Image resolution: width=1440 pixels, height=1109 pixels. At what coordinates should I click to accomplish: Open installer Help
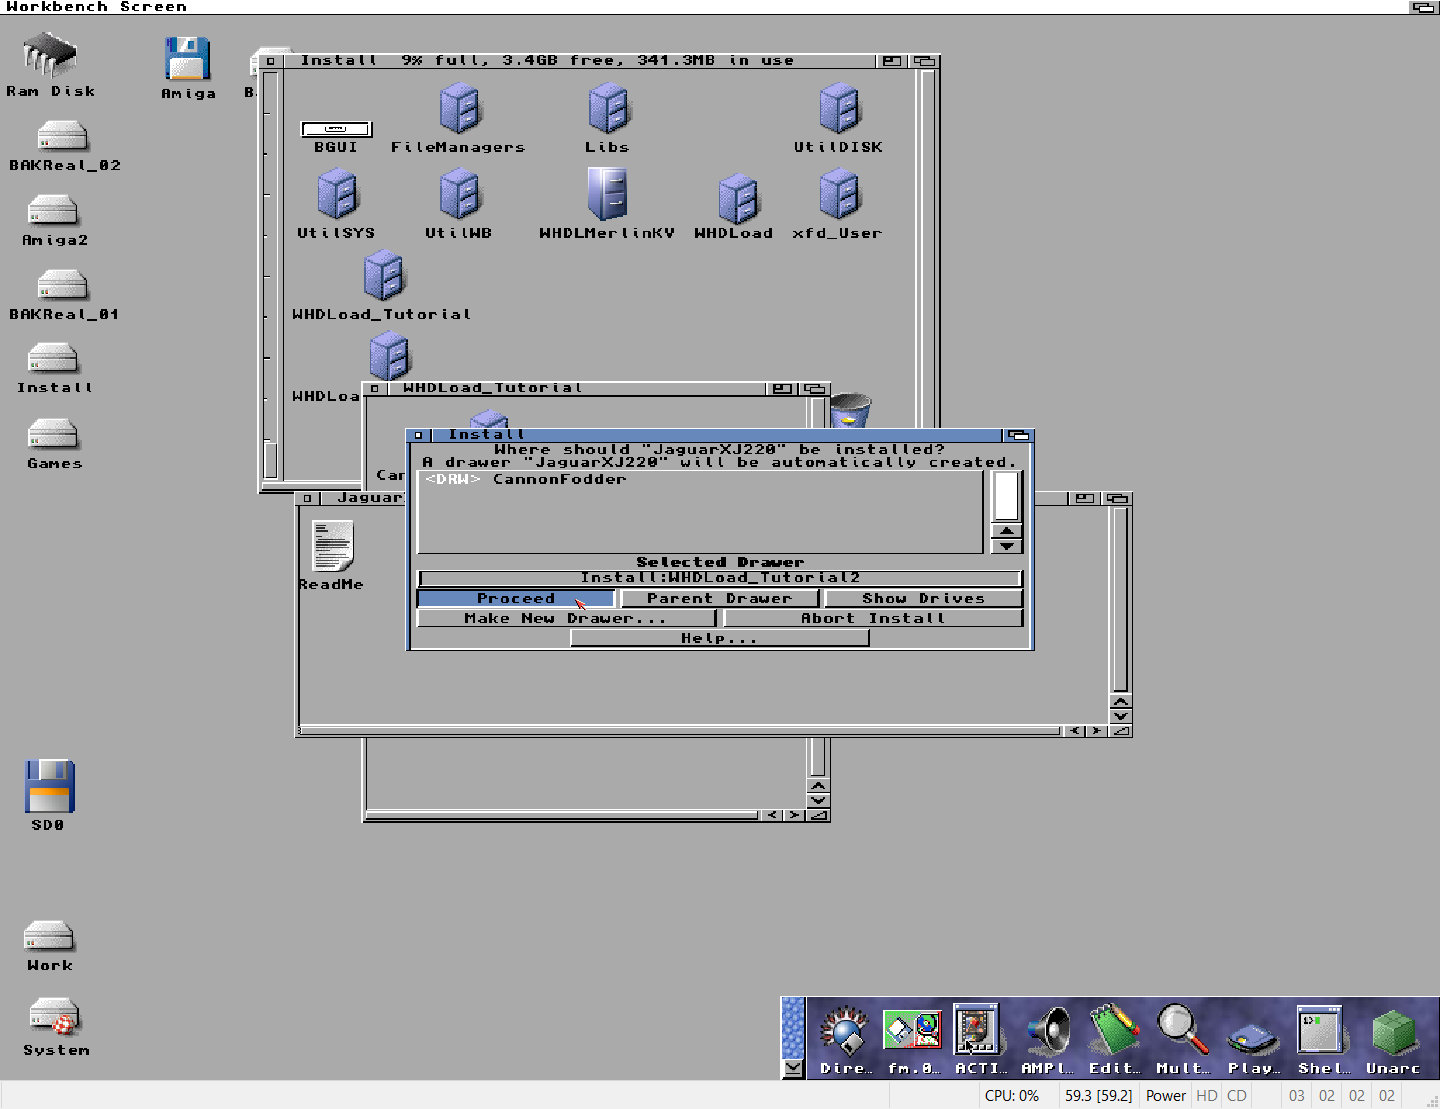pyautogui.click(x=719, y=638)
